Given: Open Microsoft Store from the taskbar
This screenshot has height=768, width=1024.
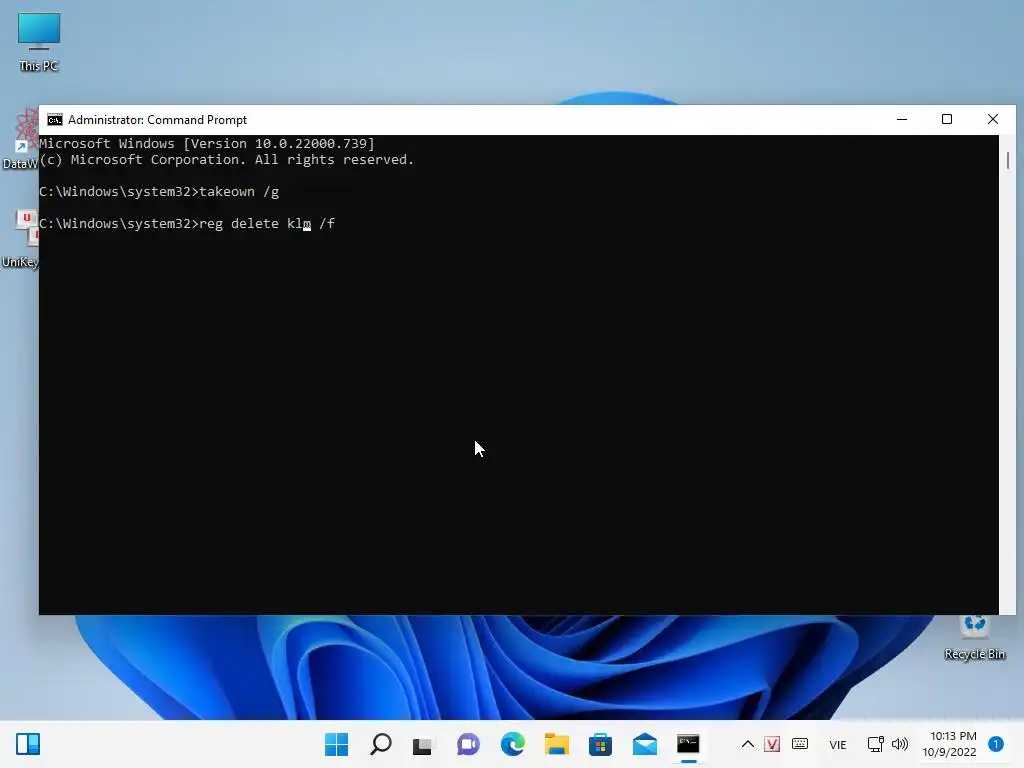Looking at the screenshot, I should [600, 744].
